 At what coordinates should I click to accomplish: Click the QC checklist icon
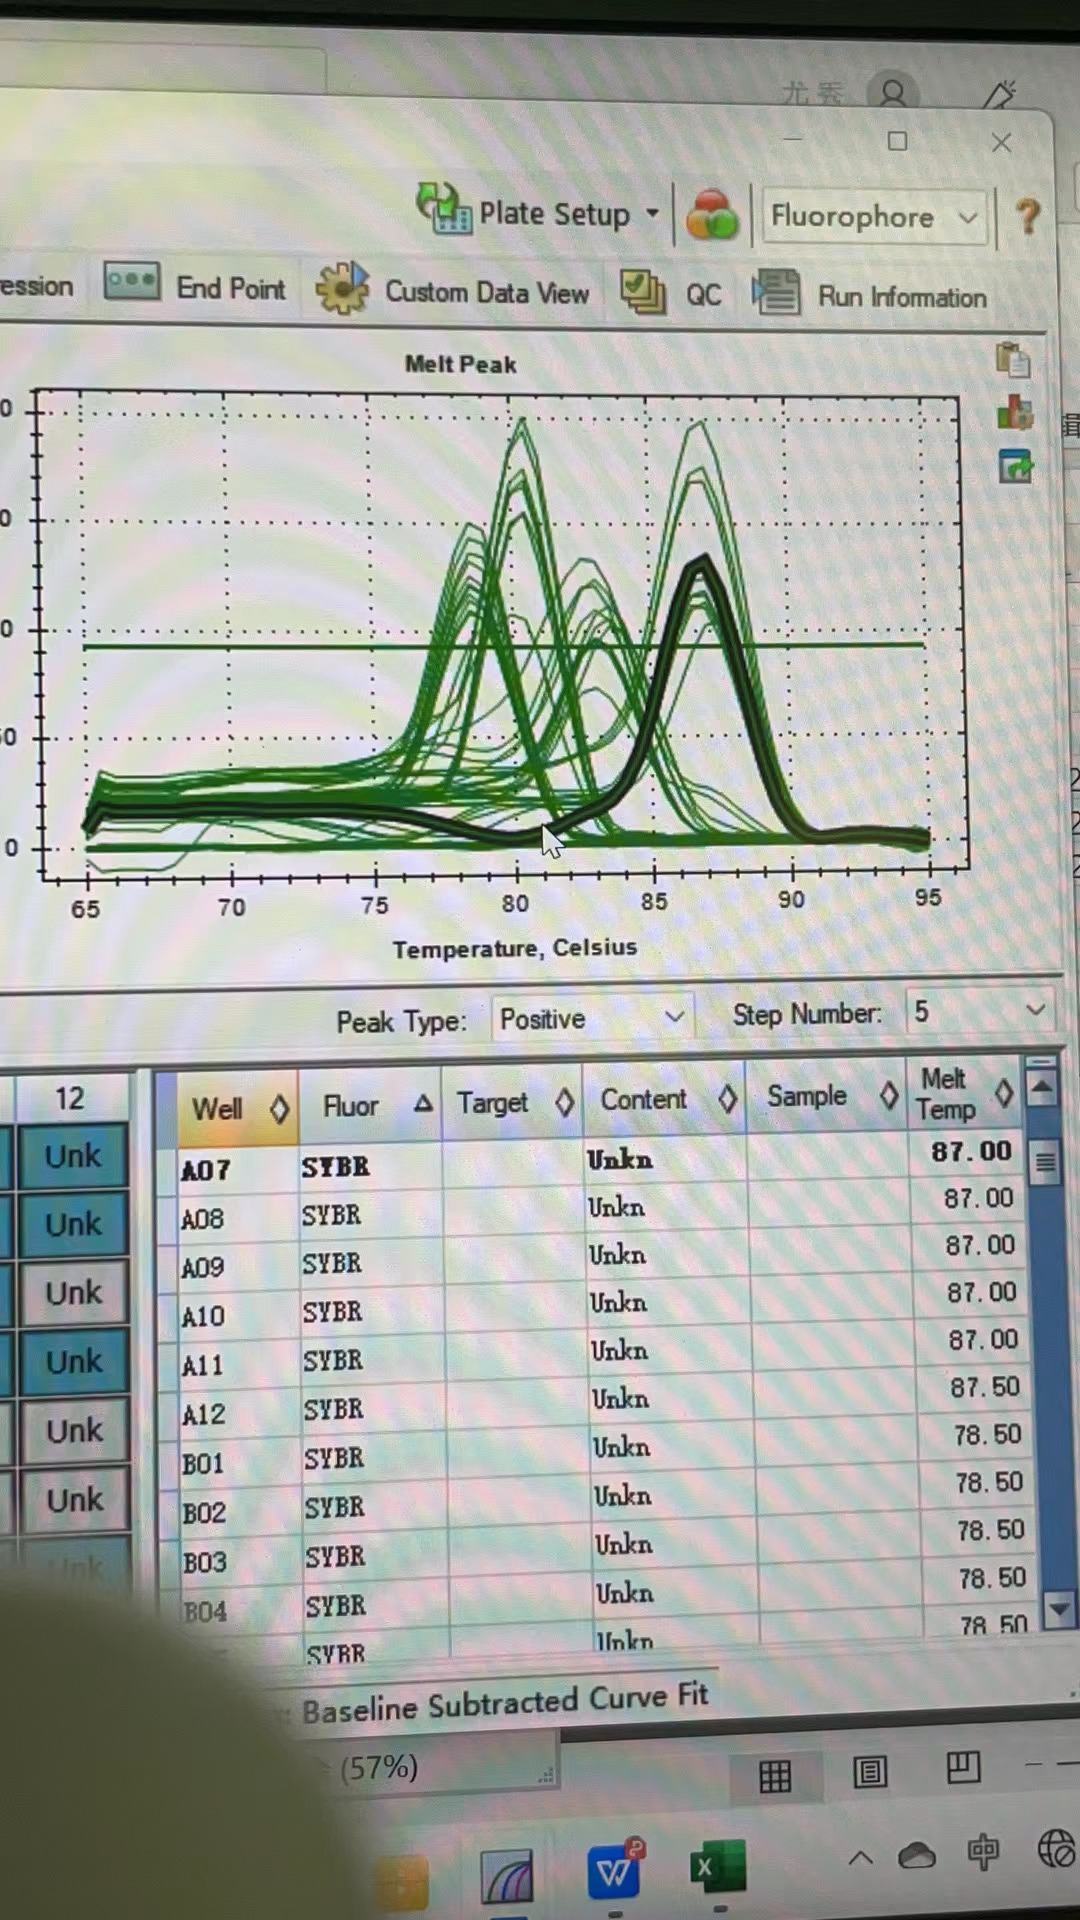643,292
